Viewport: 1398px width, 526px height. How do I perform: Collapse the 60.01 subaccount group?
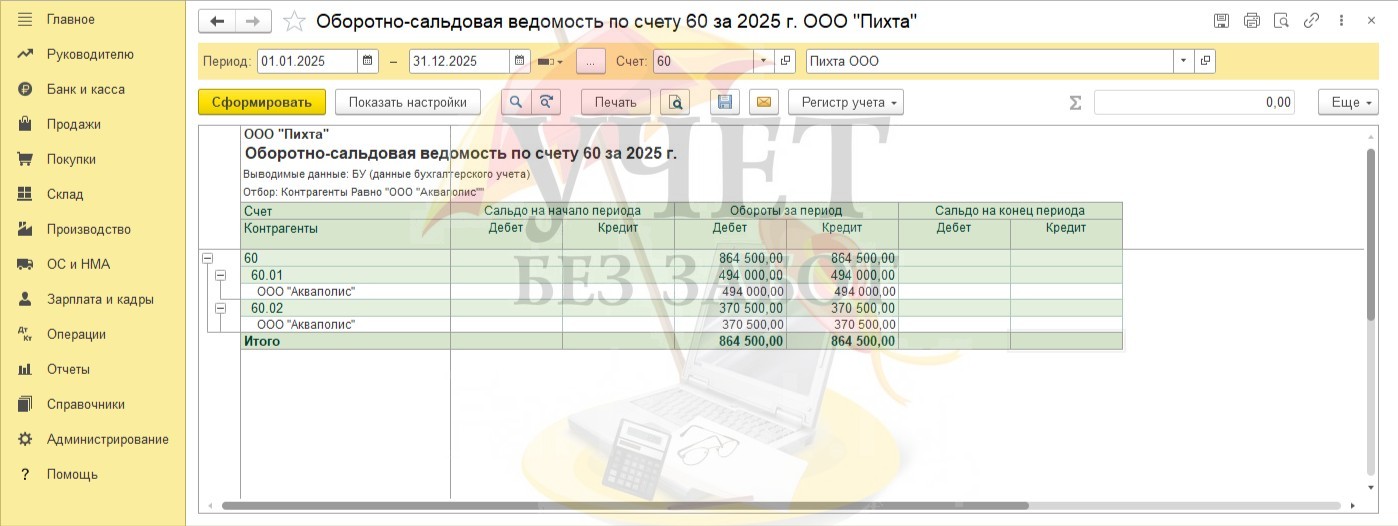pos(221,275)
